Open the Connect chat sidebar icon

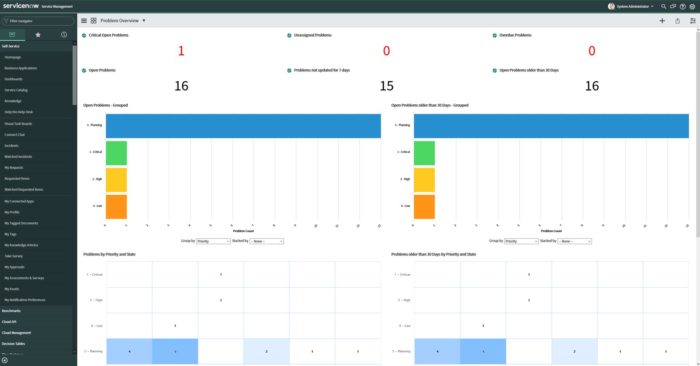[673, 7]
